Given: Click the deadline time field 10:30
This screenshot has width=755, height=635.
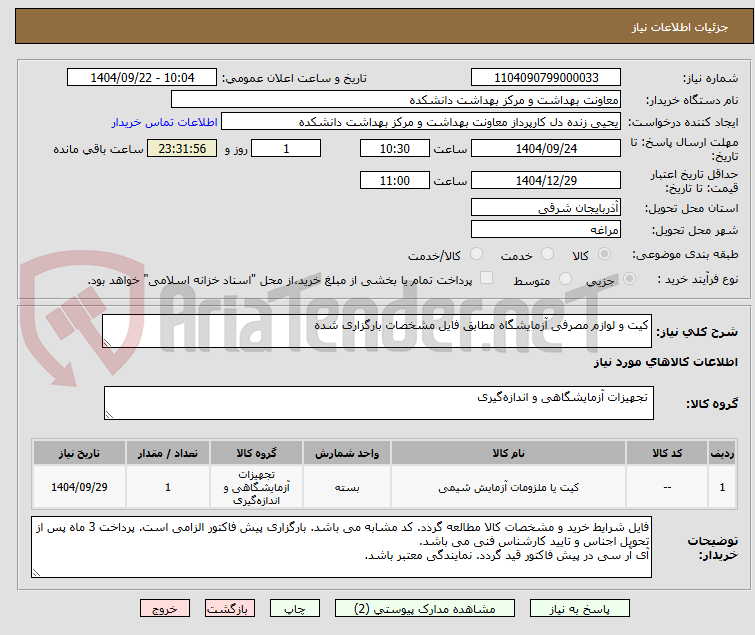Looking at the screenshot, I should [394, 148].
